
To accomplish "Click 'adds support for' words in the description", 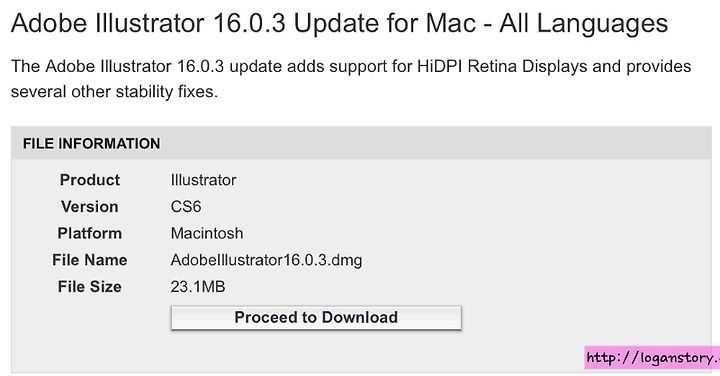I will [x=349, y=67].
